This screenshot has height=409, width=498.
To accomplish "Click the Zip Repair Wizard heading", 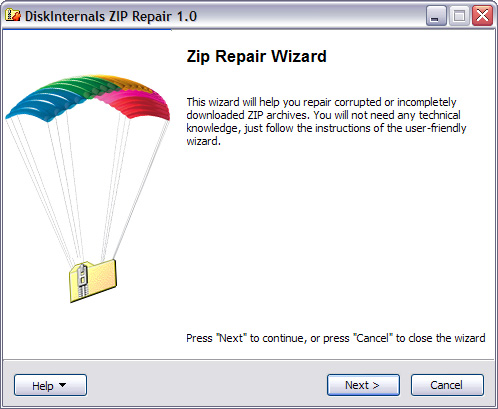I will [256, 56].
